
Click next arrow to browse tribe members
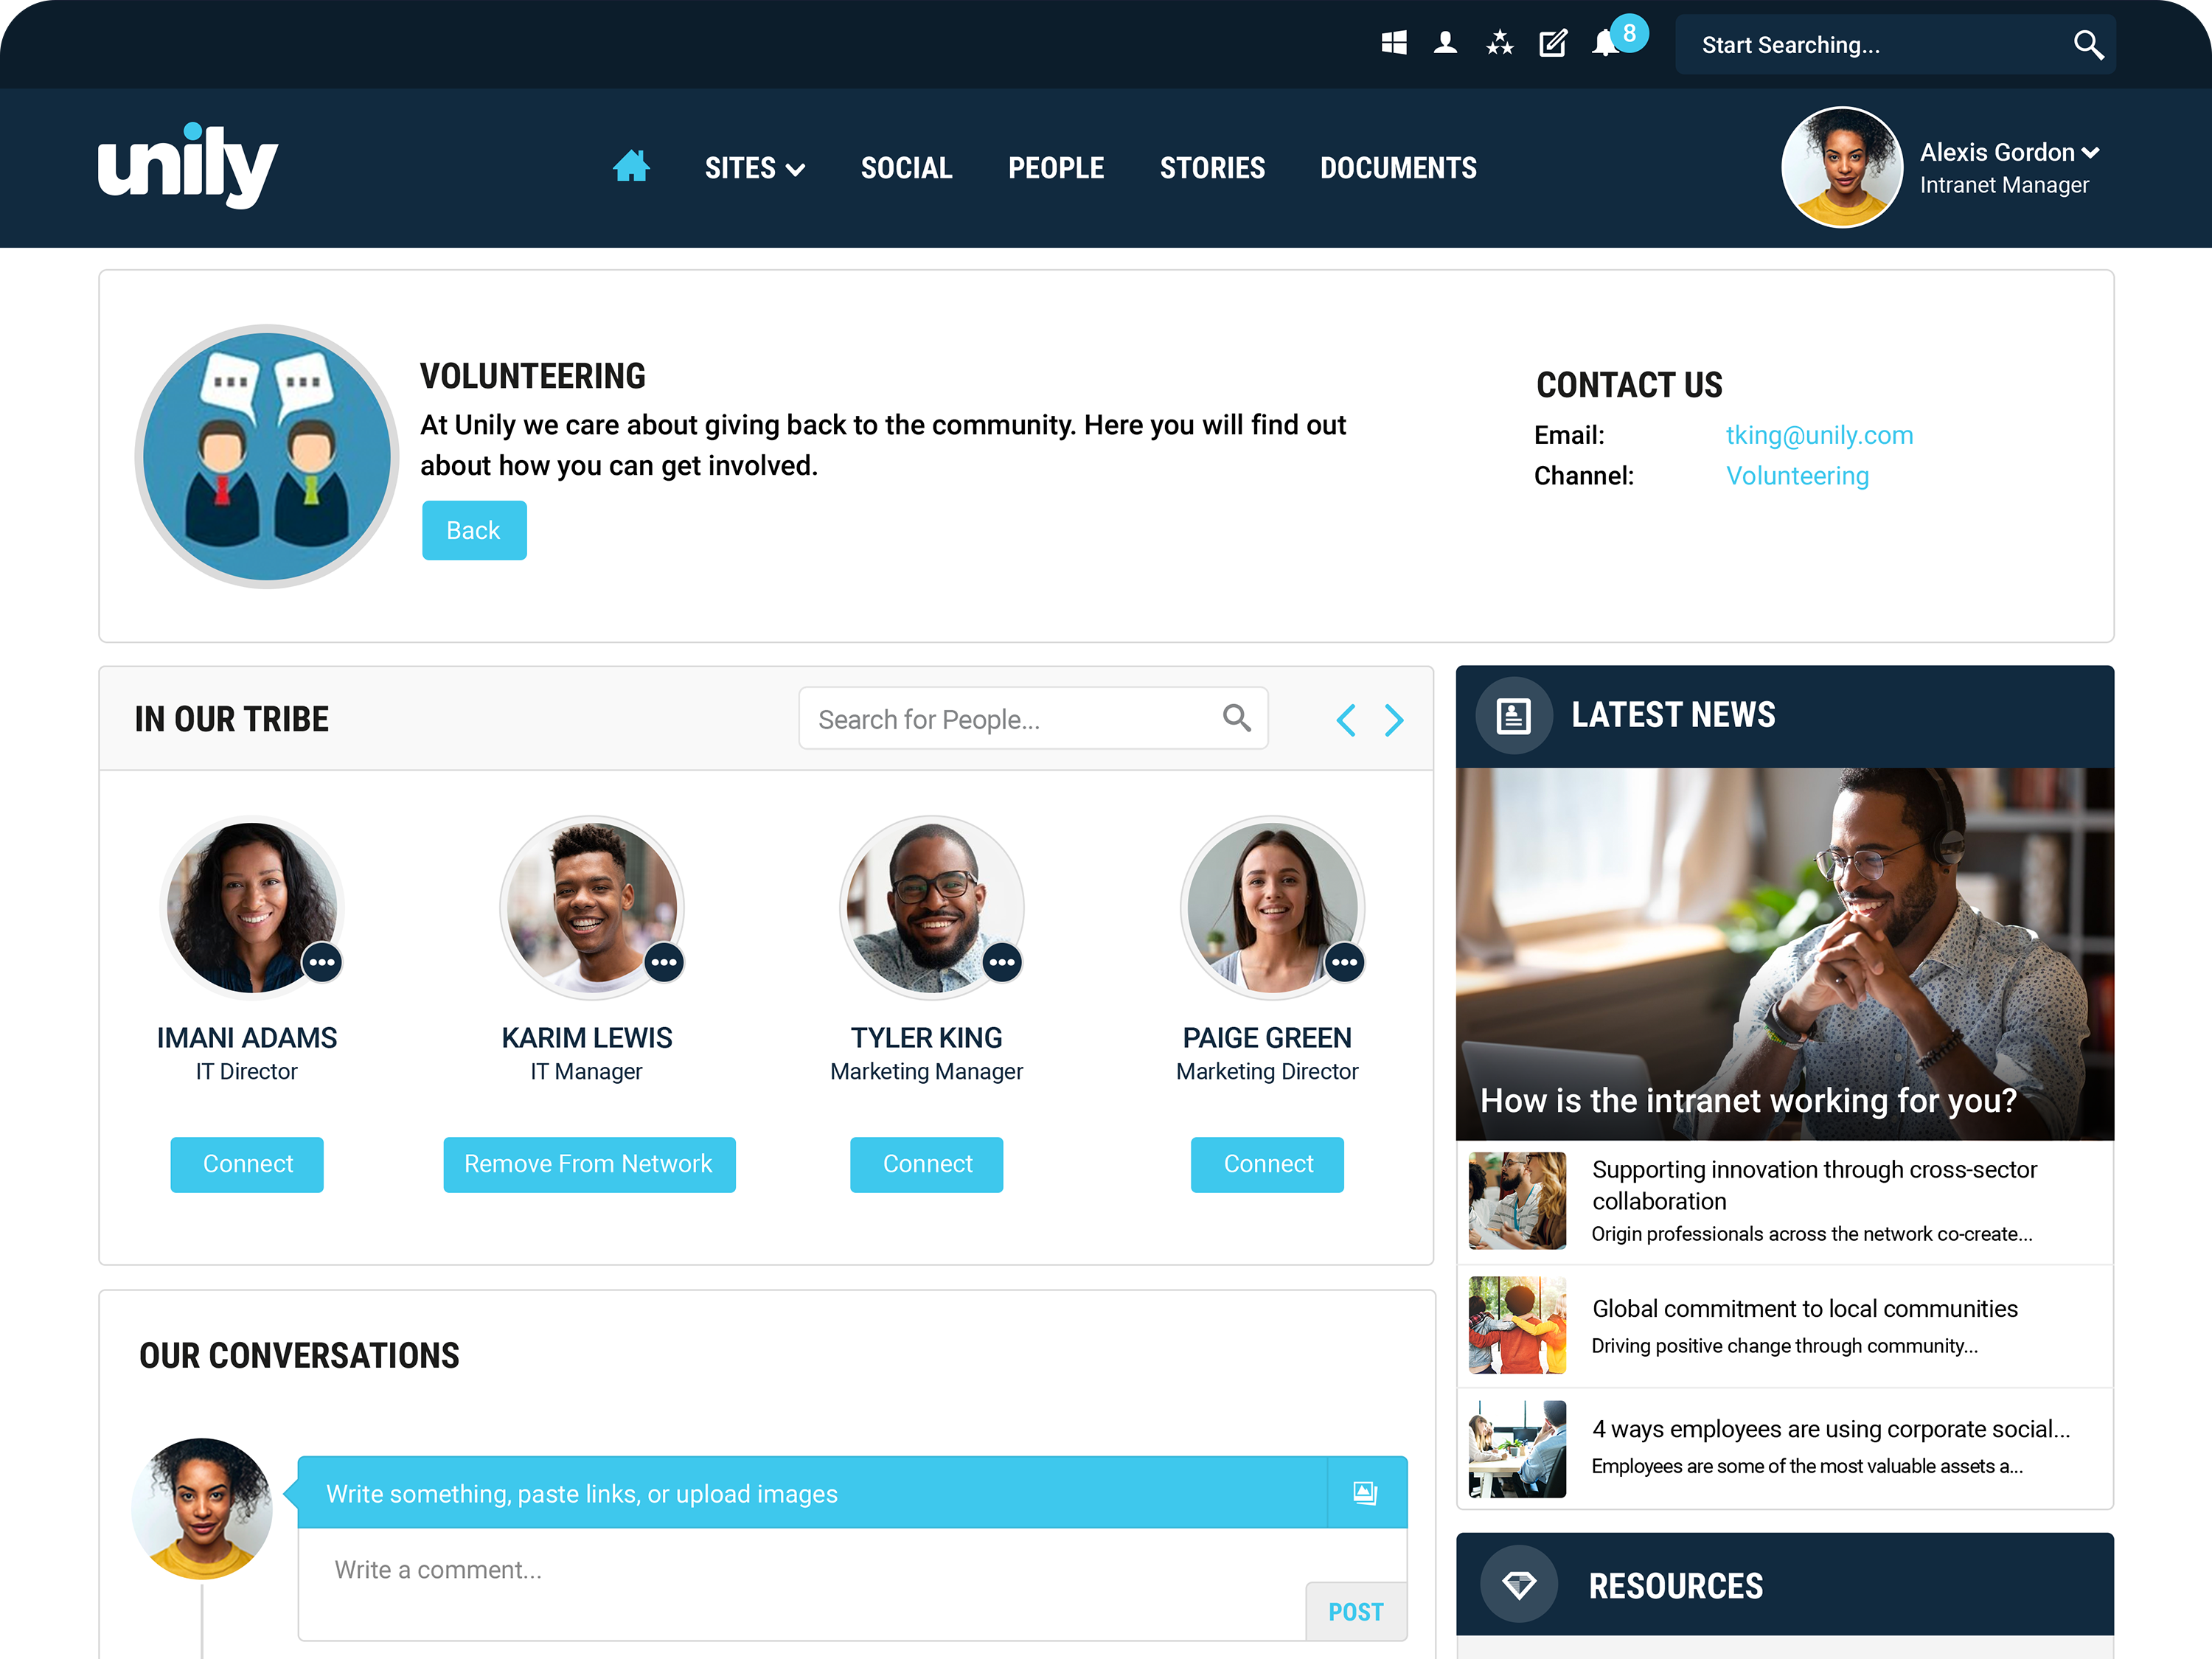(1394, 720)
